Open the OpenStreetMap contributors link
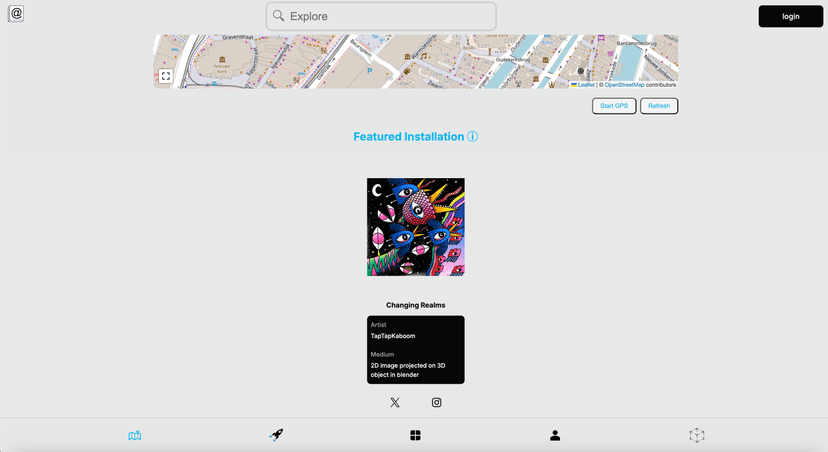Viewport: 828px width, 452px height. [x=624, y=85]
